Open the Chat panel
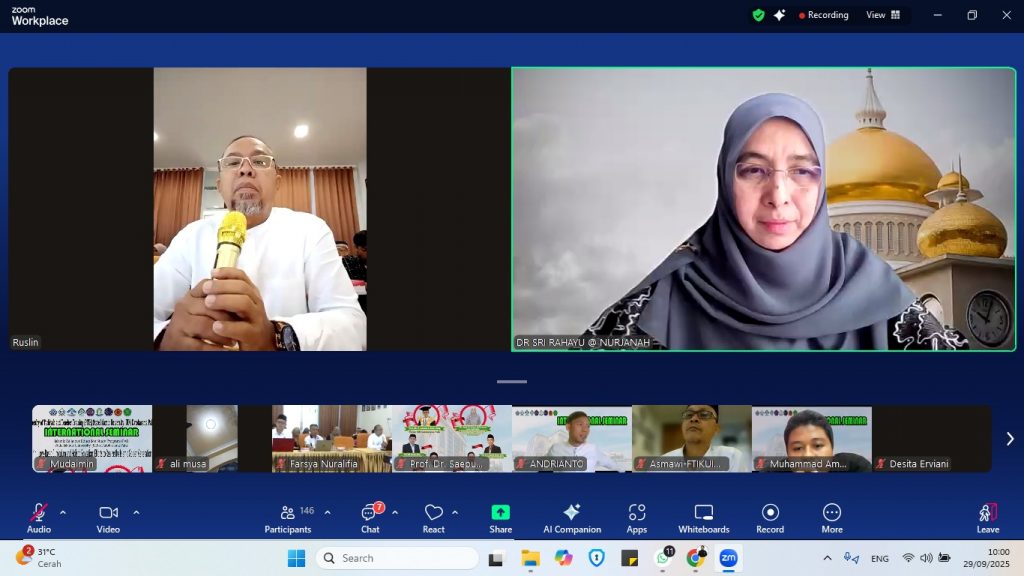The image size is (1024, 576). 370,516
